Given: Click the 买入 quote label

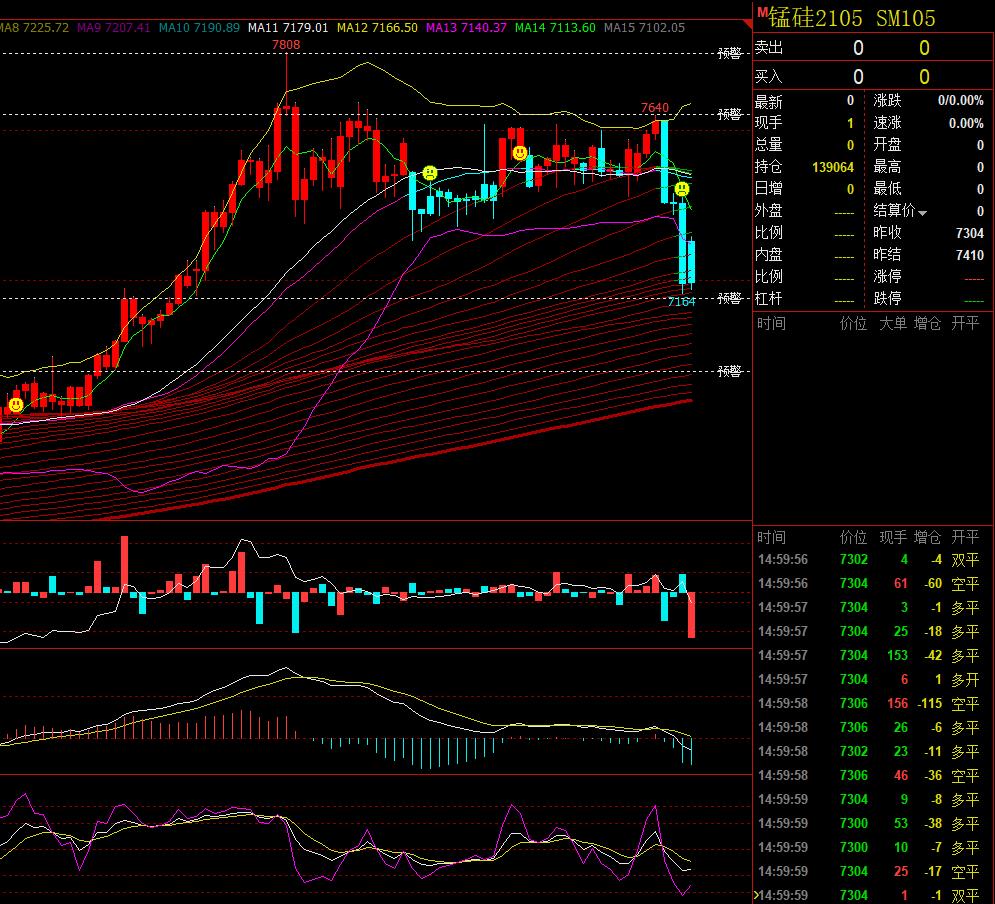Looking at the screenshot, I should click(768, 77).
